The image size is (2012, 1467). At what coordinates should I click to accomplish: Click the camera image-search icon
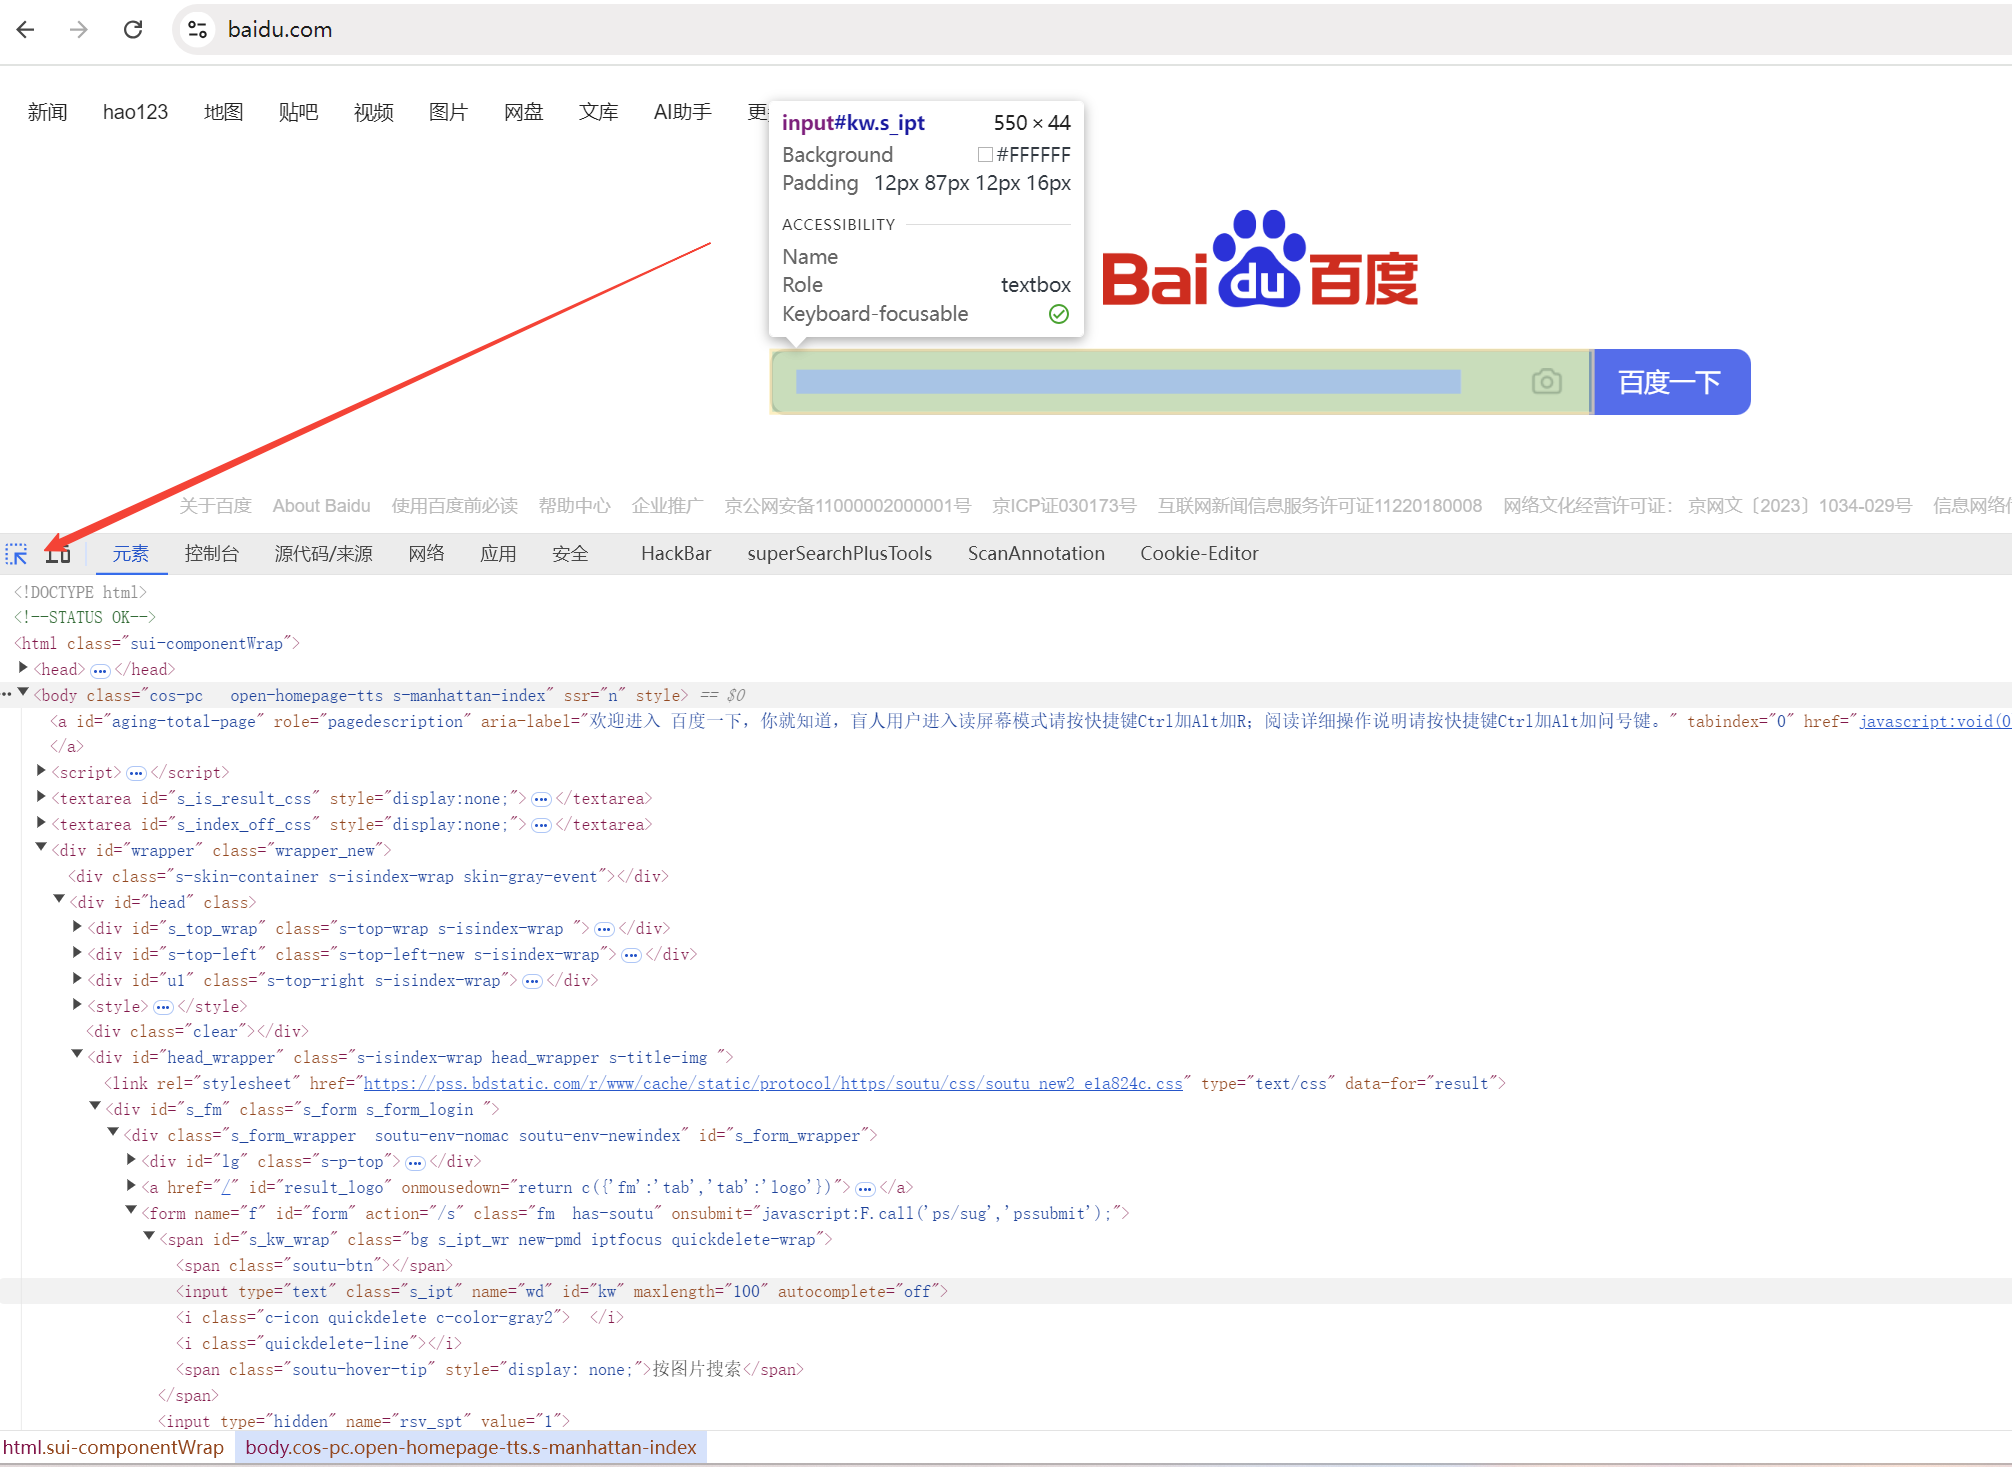click(x=1546, y=382)
